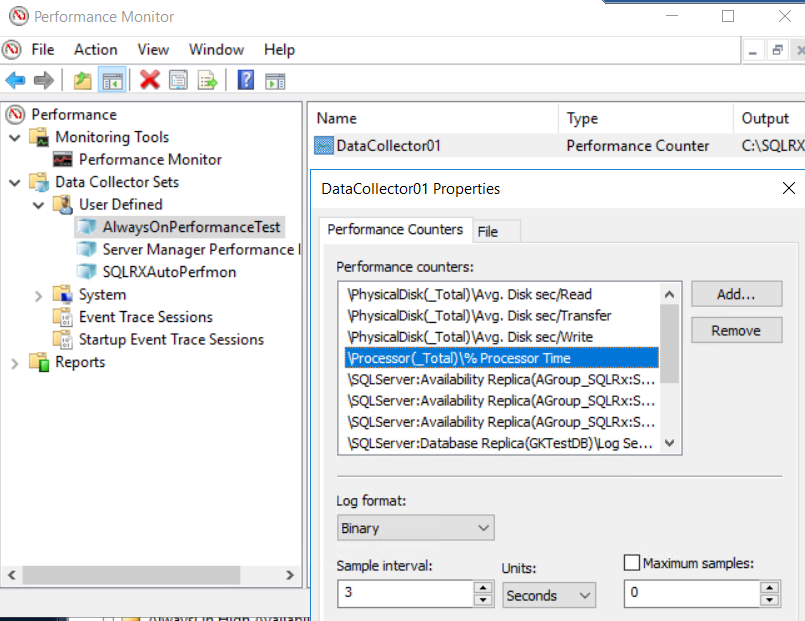Switch to the File tab
This screenshot has height=621, width=805.
(496, 231)
